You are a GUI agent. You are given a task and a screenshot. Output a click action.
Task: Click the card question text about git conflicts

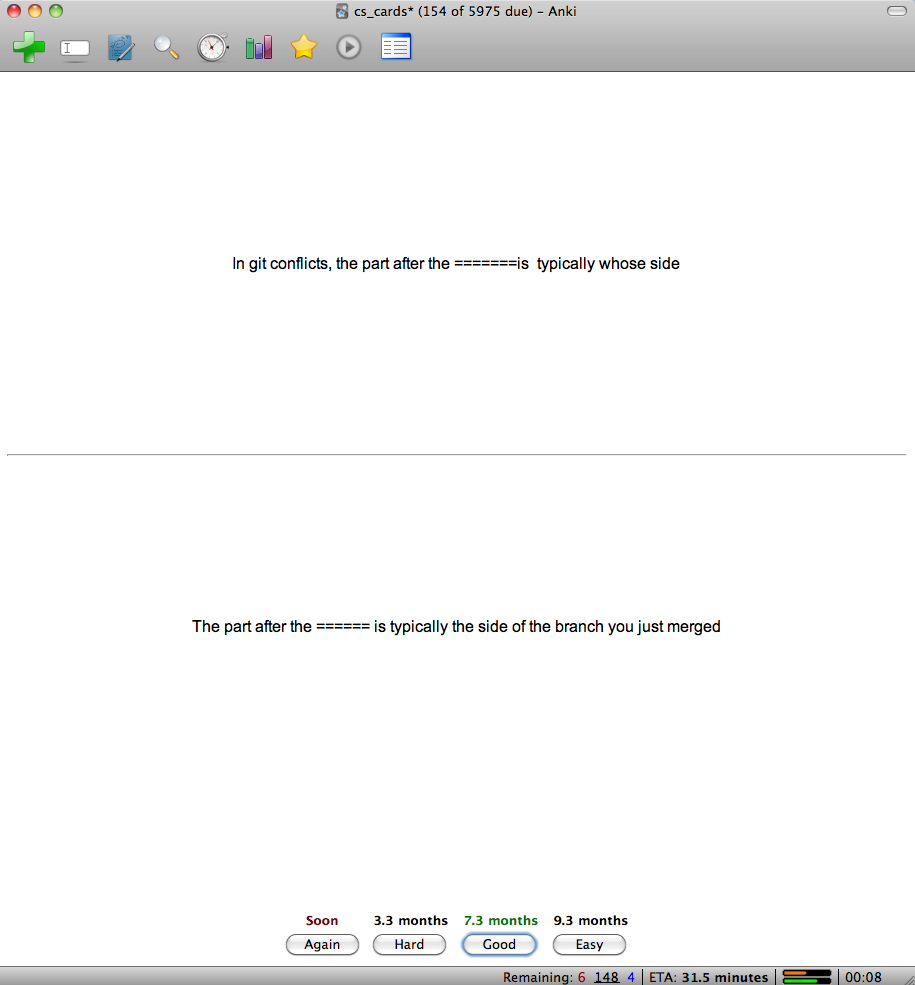tap(456, 264)
